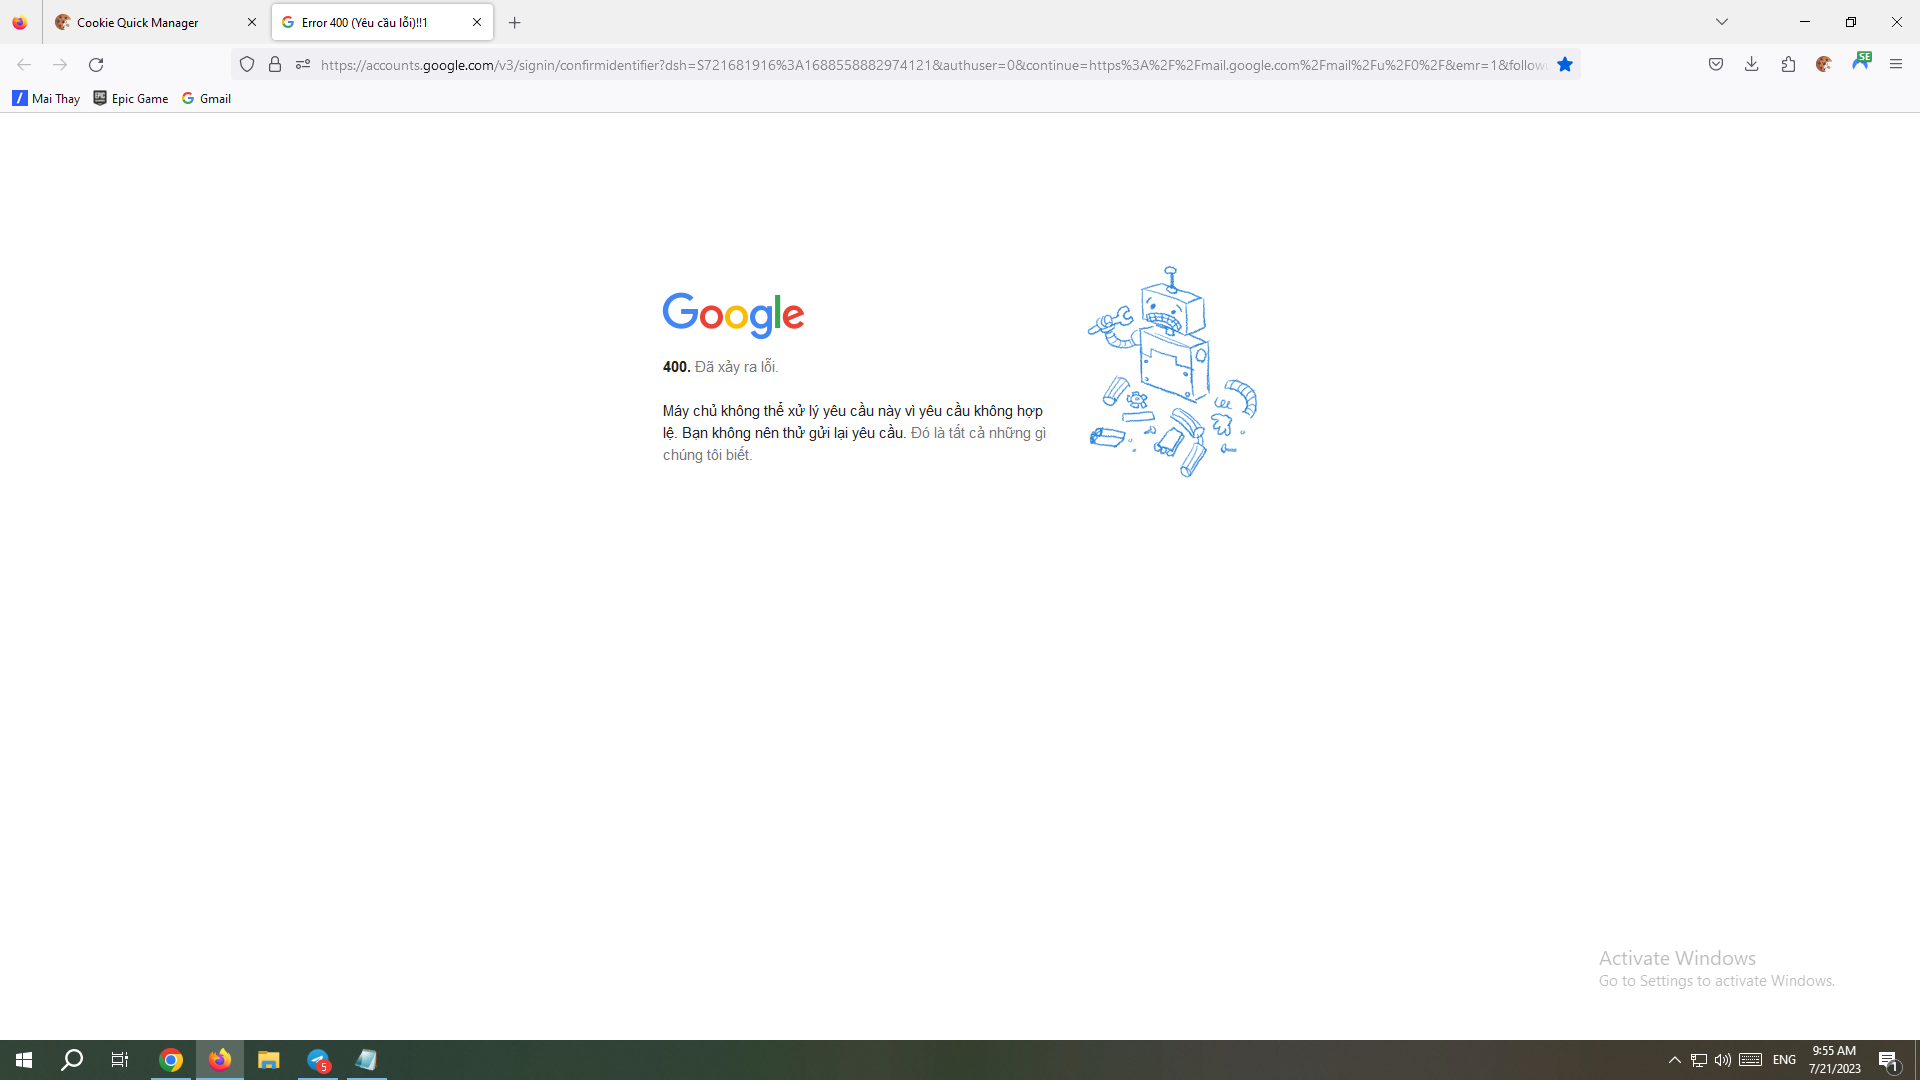Open the Downloads panel

[1752, 65]
